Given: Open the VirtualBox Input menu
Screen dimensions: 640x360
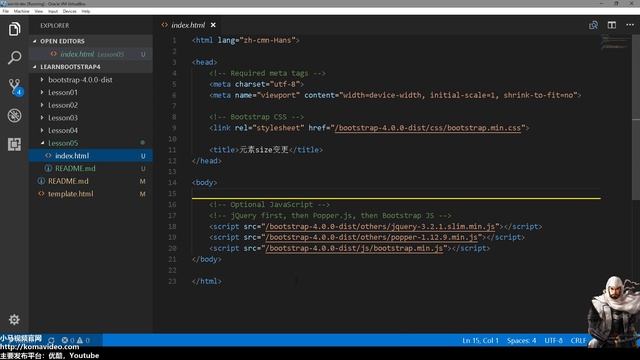Looking at the screenshot, I should point(53,11).
